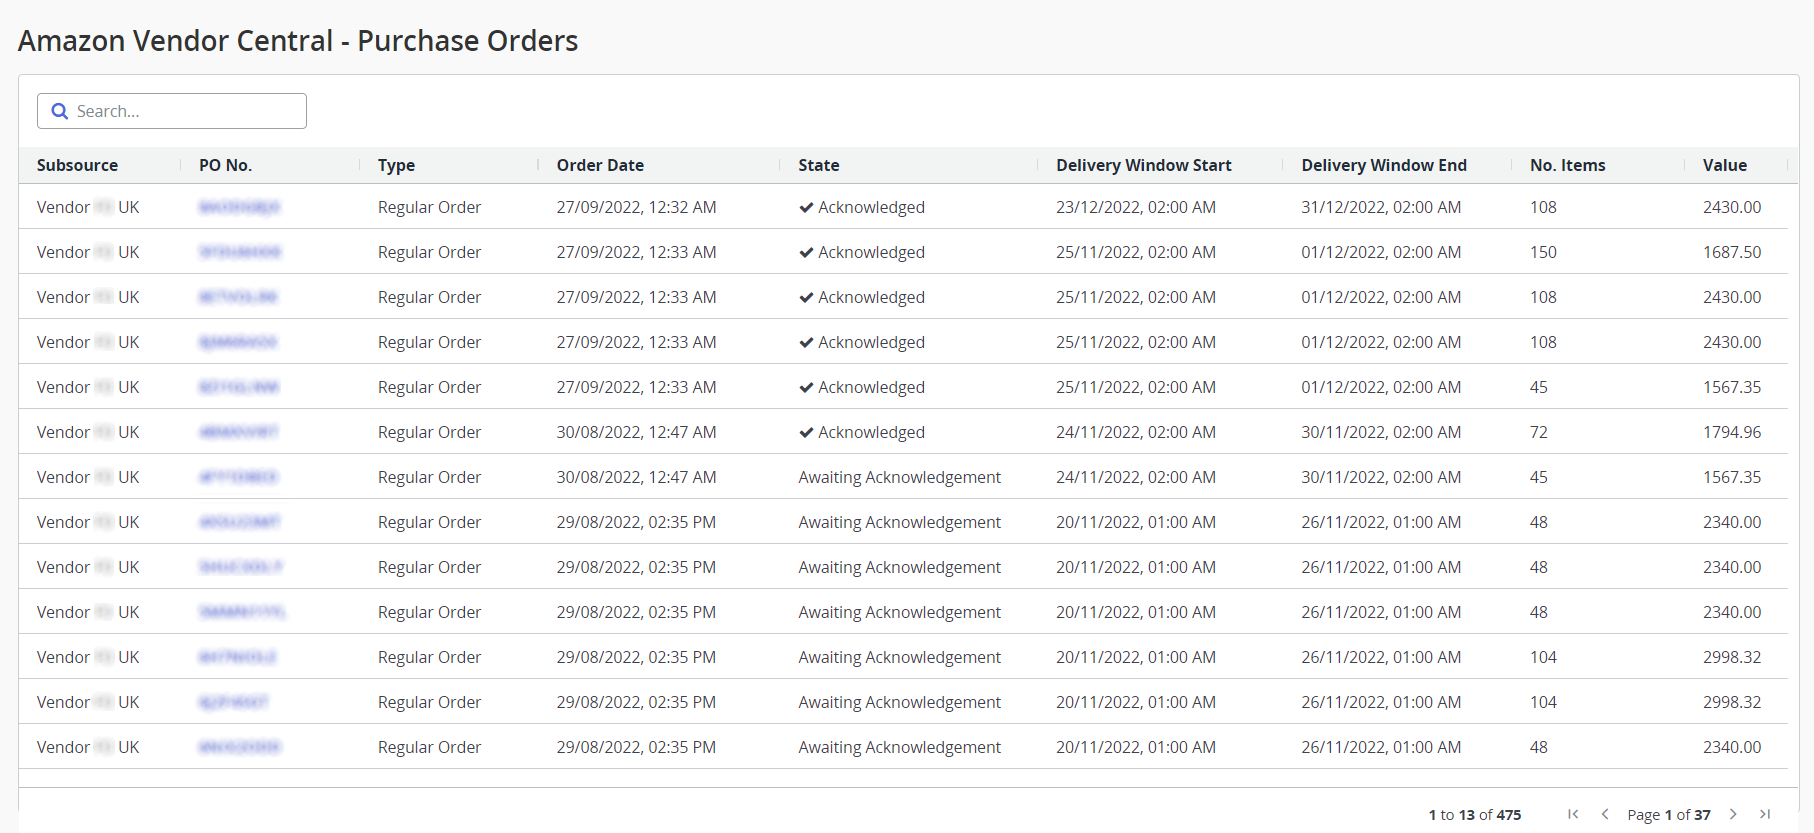Image resolution: width=1814 pixels, height=833 pixels.
Task: Open PO link for the 1687.50 order
Action: (239, 252)
